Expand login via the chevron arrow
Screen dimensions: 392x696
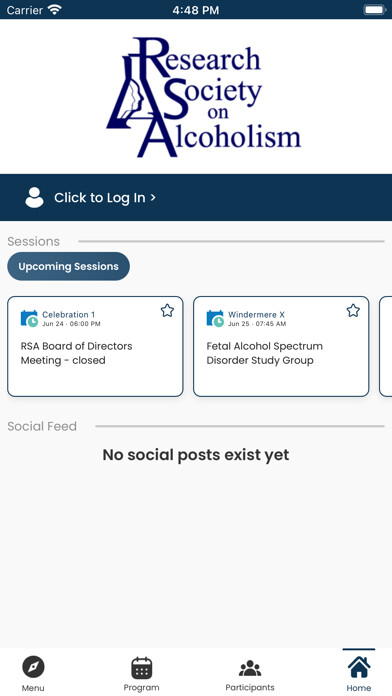153,198
